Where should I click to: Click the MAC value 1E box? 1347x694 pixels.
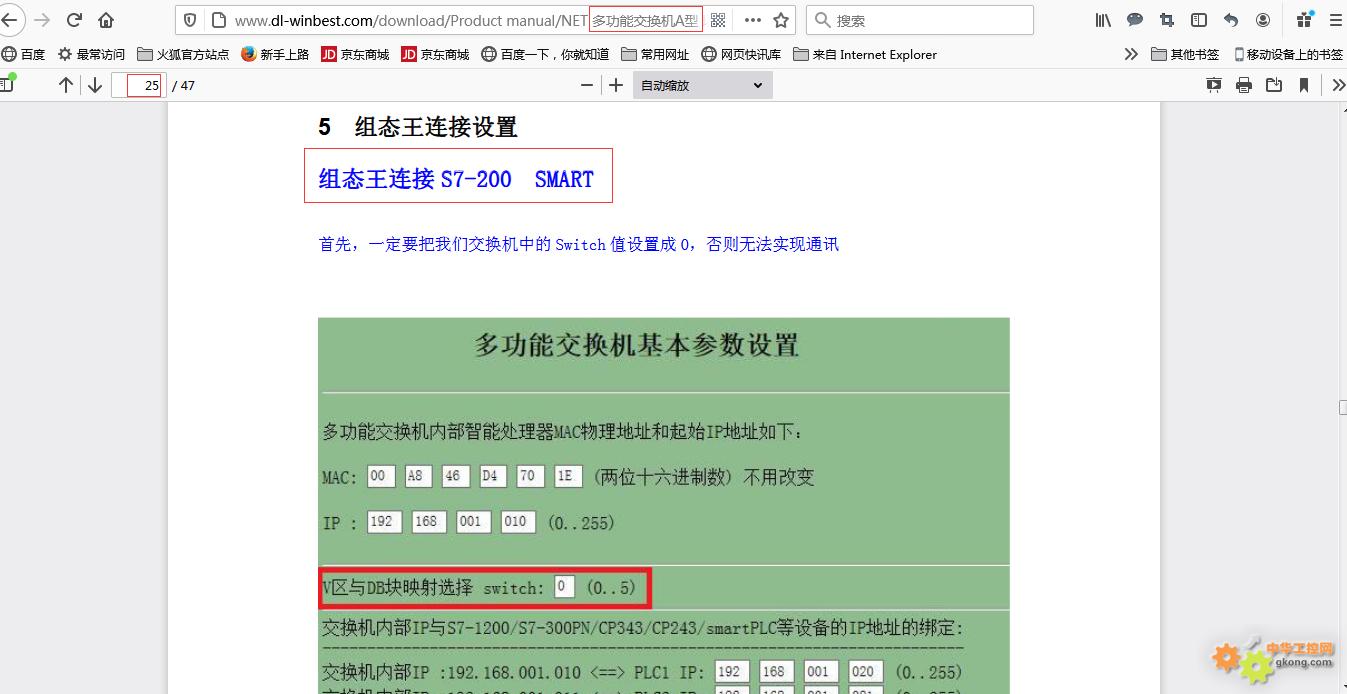(568, 476)
